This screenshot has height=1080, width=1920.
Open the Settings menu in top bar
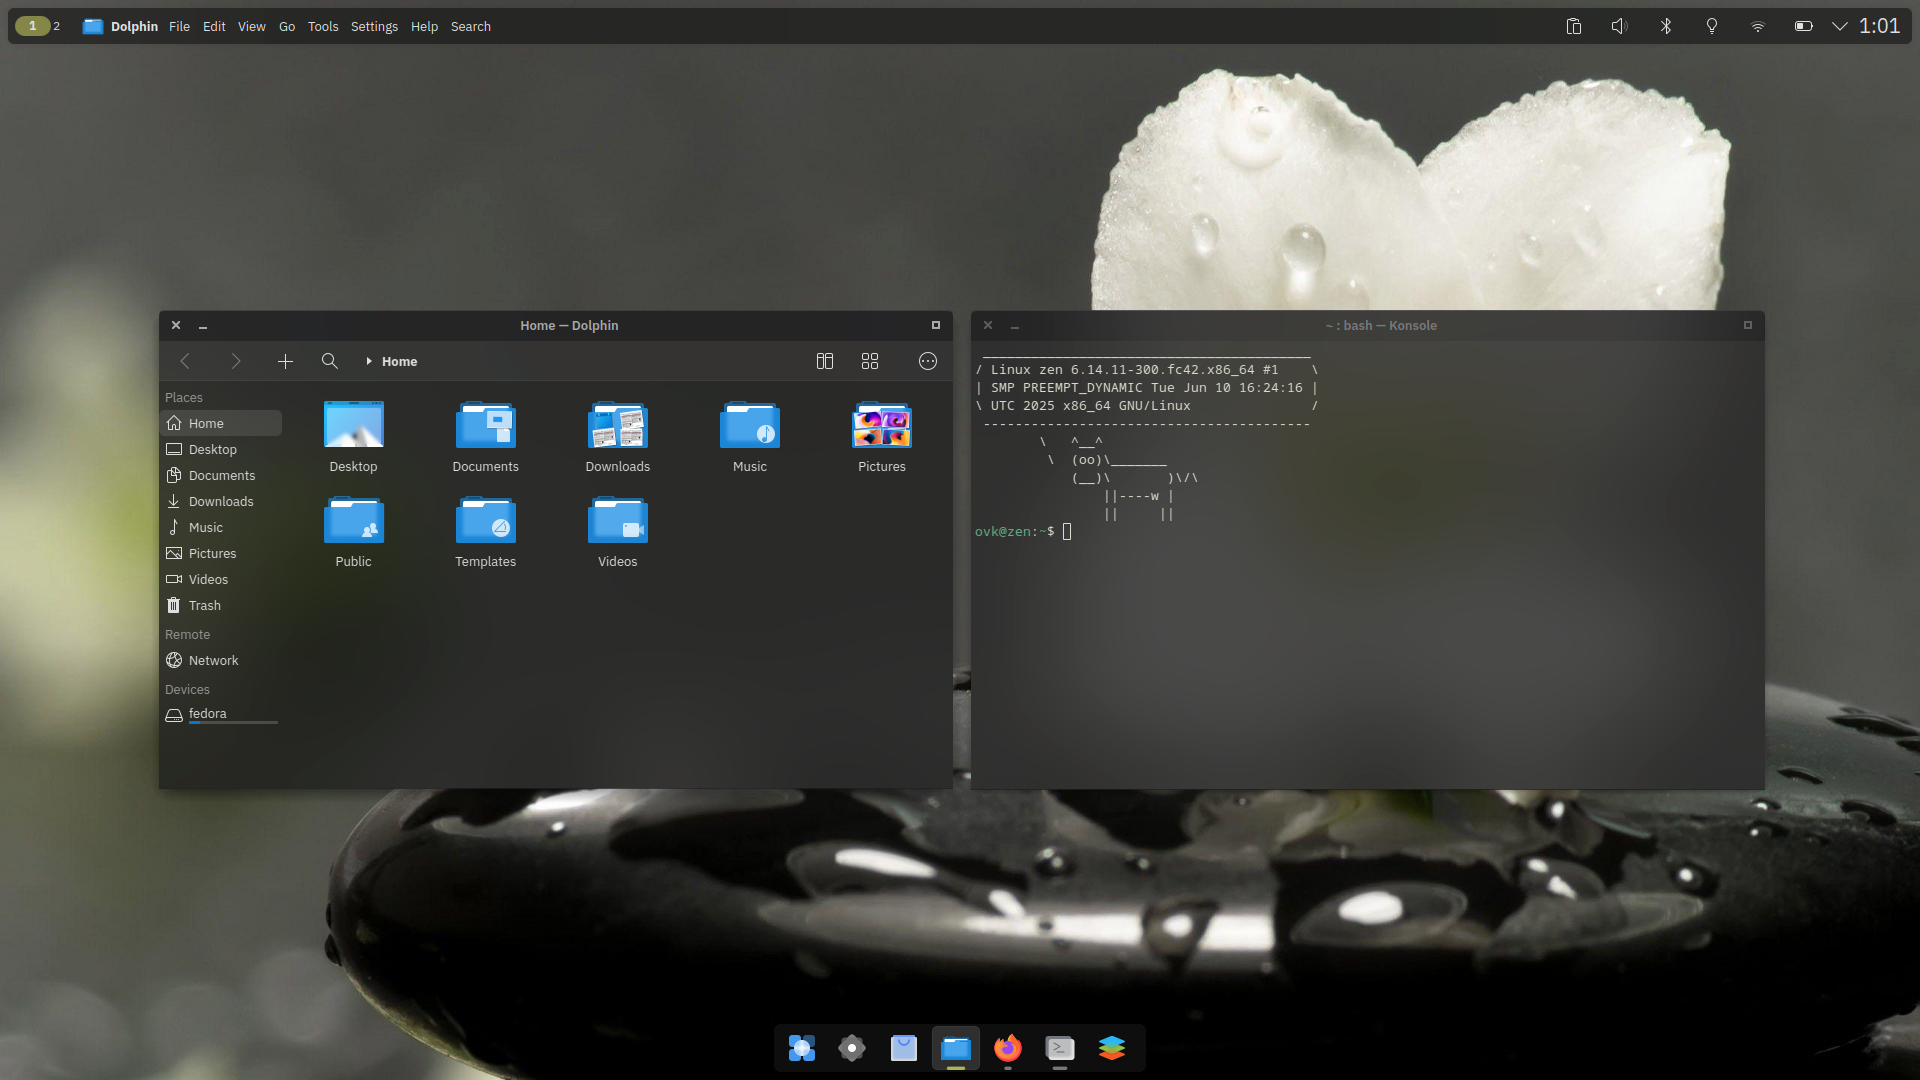pos(374,26)
